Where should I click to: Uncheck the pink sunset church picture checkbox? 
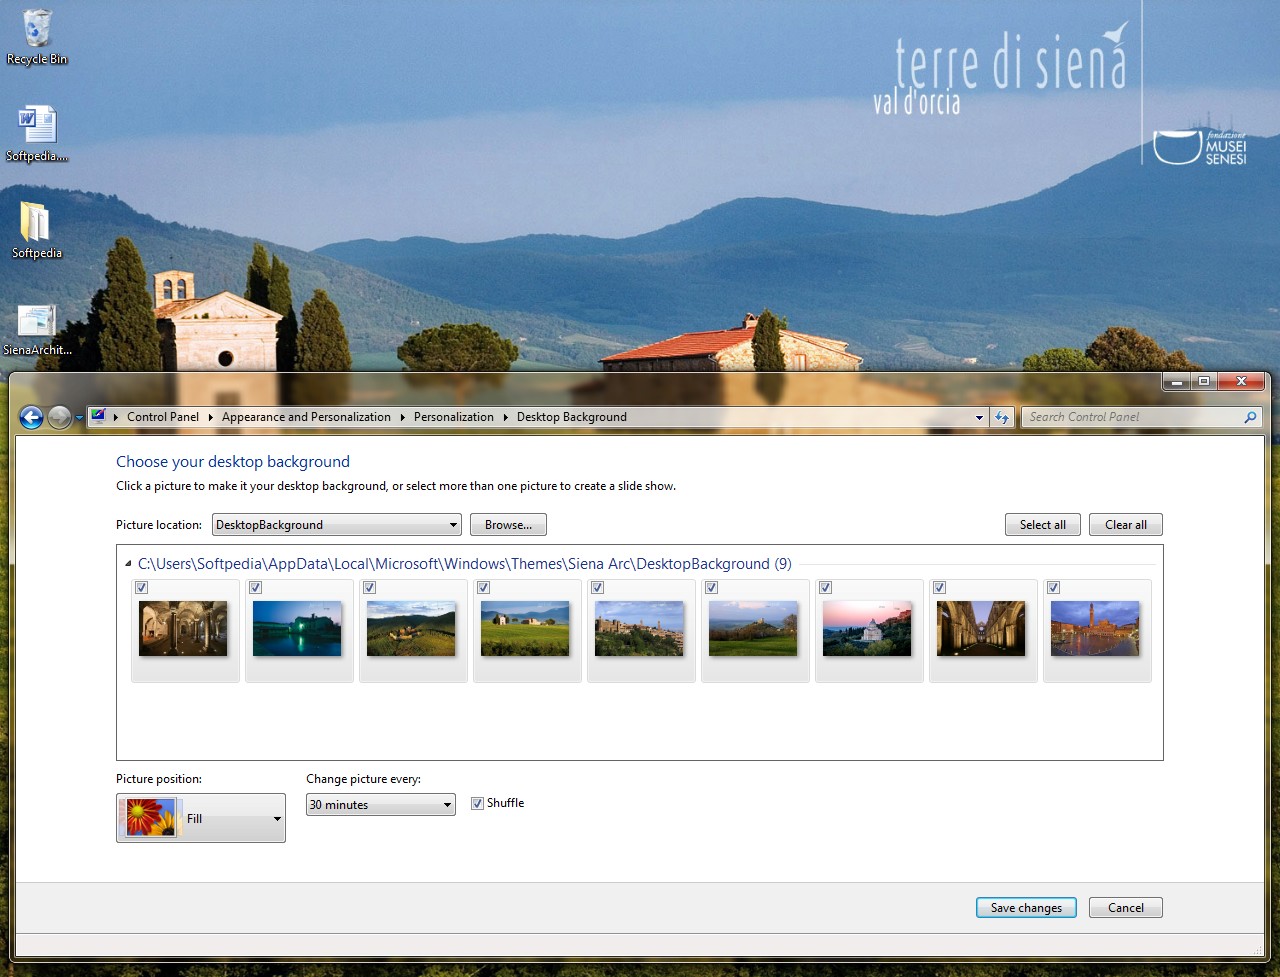click(826, 588)
